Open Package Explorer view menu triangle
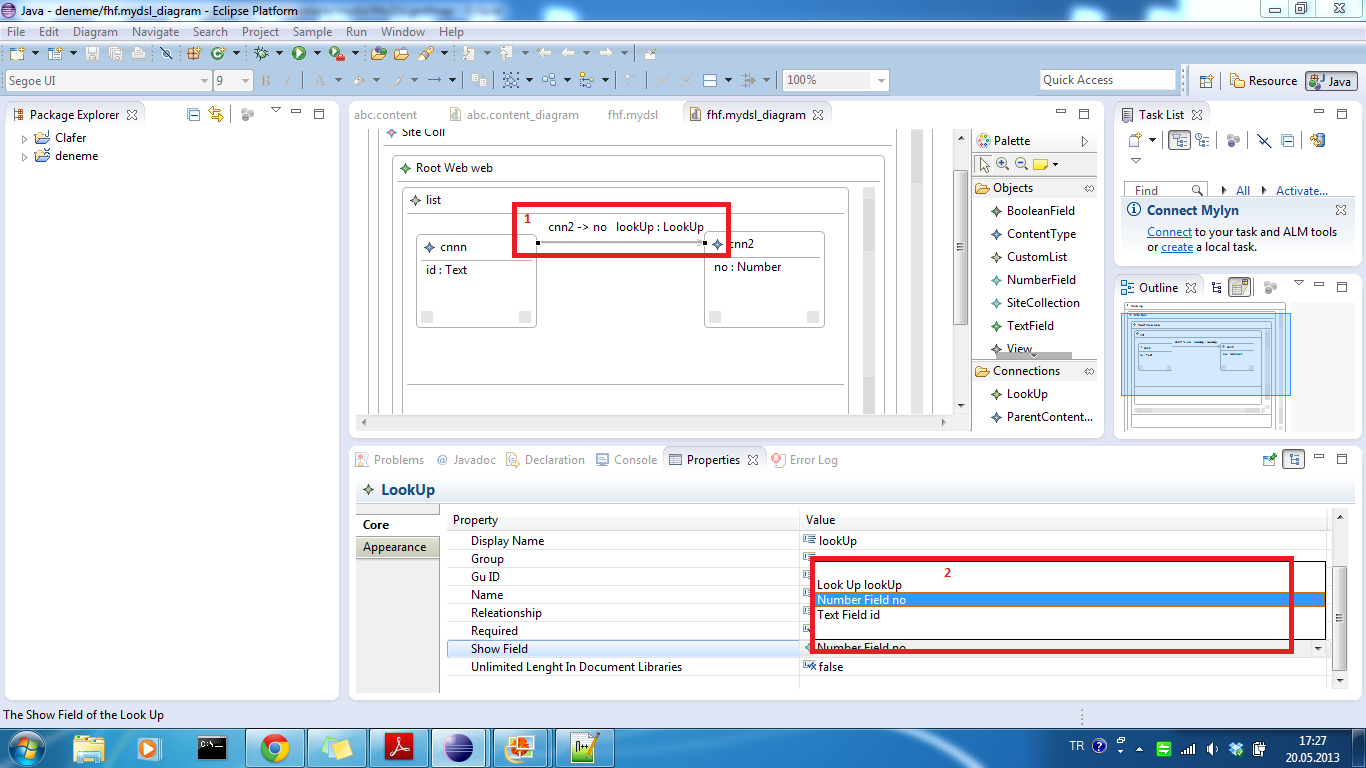 point(276,112)
